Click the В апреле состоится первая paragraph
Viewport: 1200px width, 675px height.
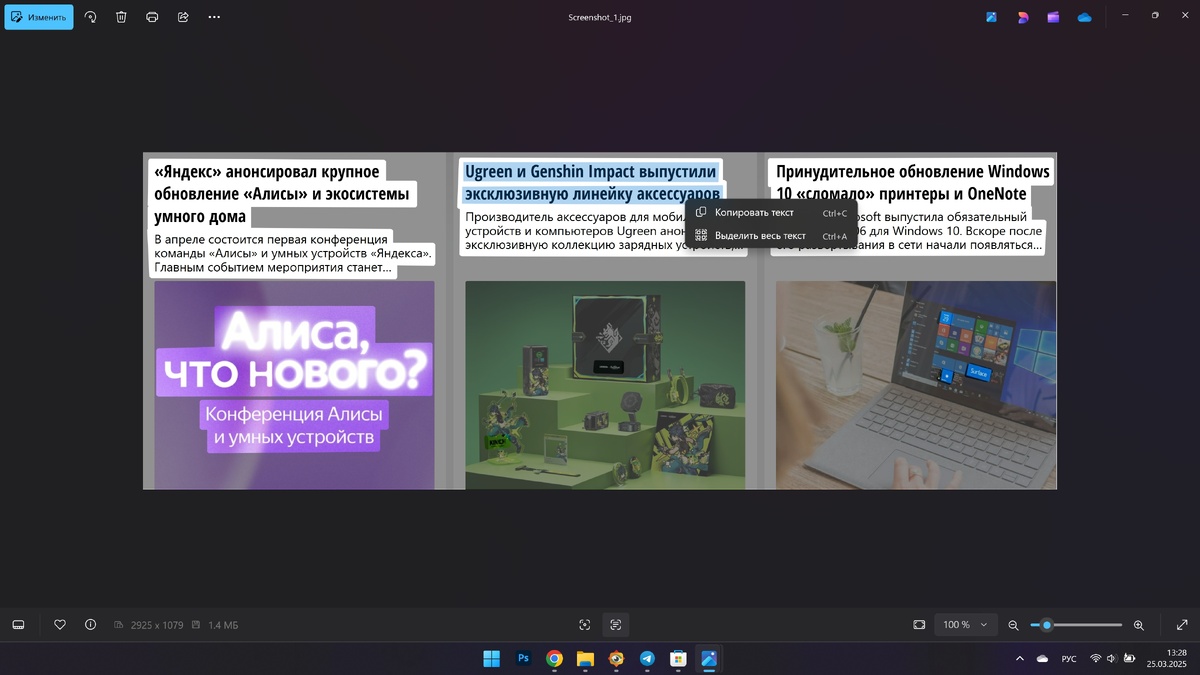(x=292, y=254)
